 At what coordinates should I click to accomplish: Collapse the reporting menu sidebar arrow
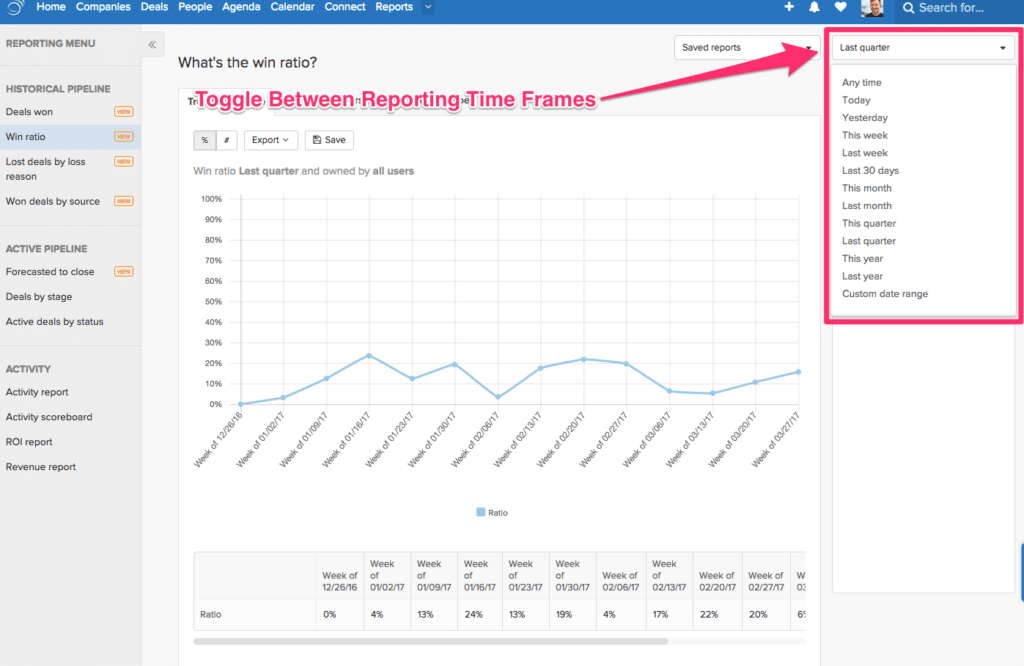click(152, 44)
